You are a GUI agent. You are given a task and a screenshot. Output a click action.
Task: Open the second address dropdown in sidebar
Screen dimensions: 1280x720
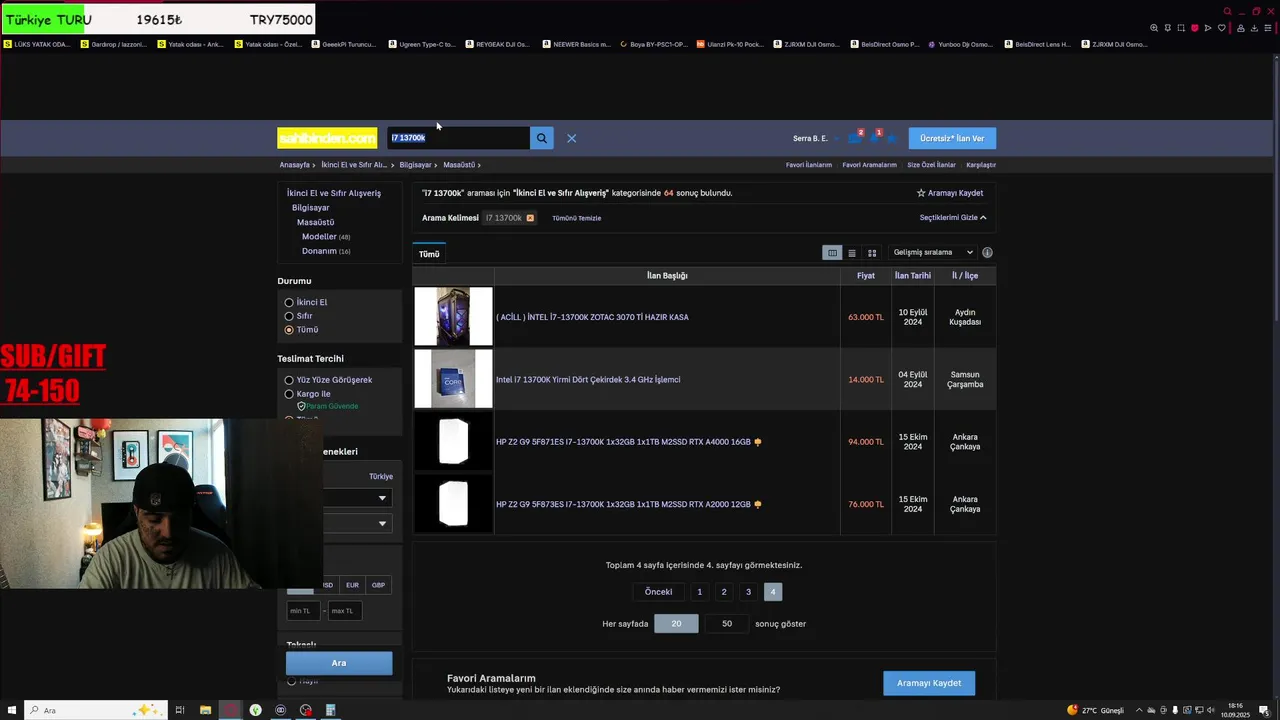tap(355, 523)
